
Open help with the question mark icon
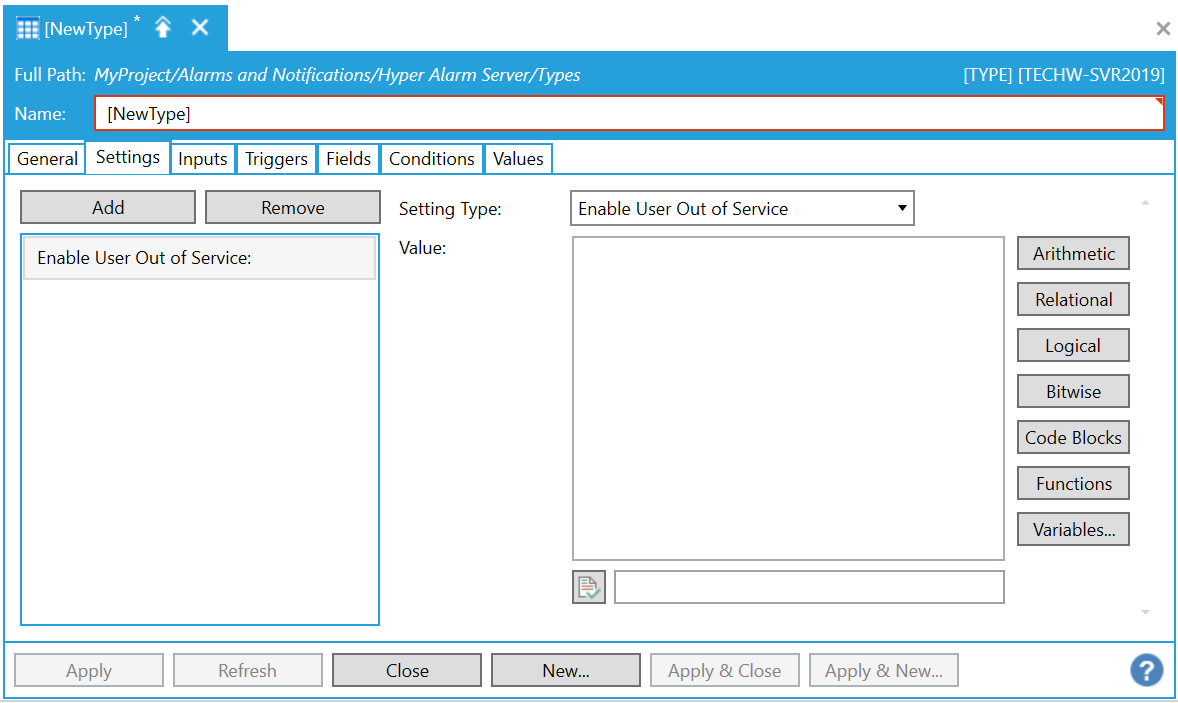pyautogui.click(x=1146, y=670)
